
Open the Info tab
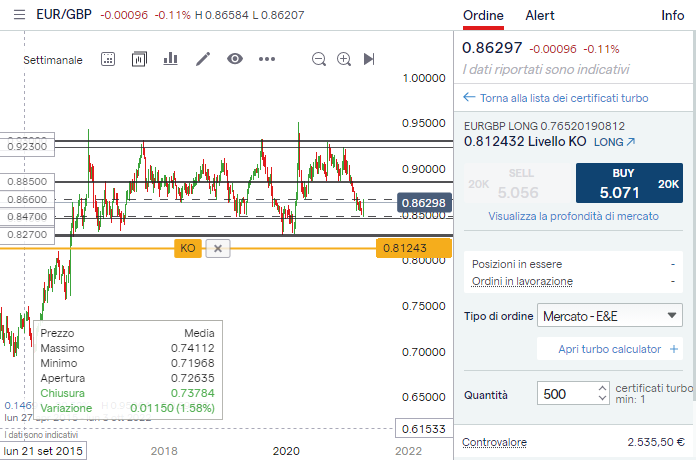pyautogui.click(x=673, y=16)
